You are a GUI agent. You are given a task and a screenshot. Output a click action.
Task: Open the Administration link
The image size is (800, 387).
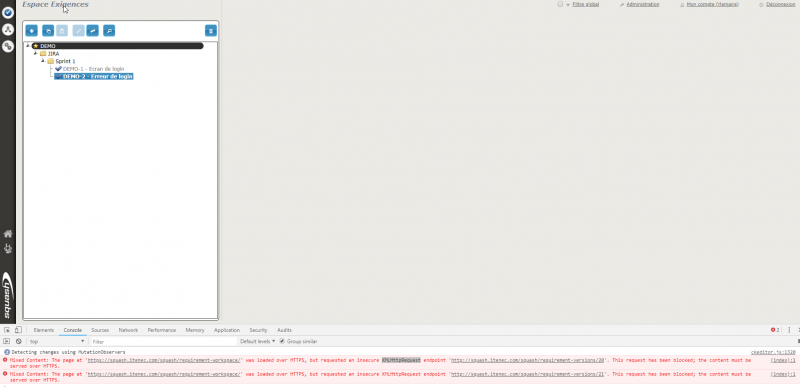click(643, 4)
